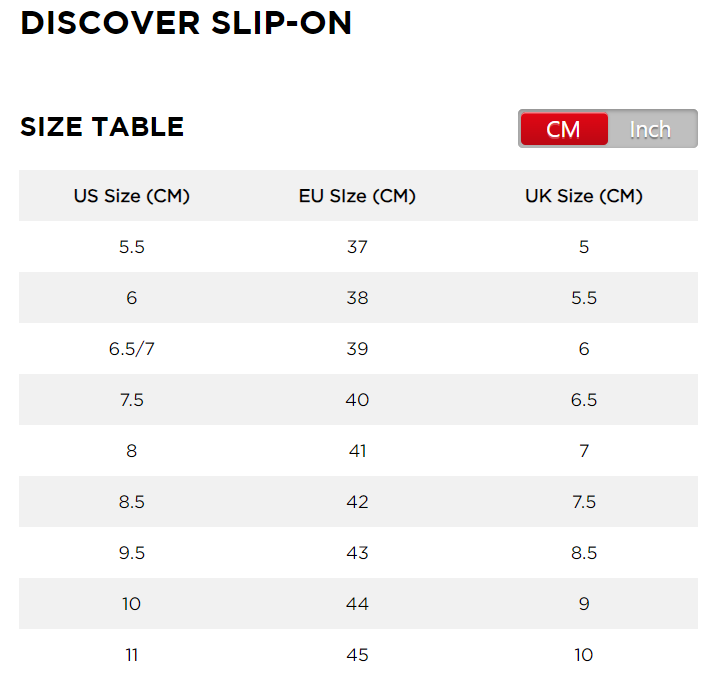Click the Discover Slip-On title

click(x=186, y=23)
